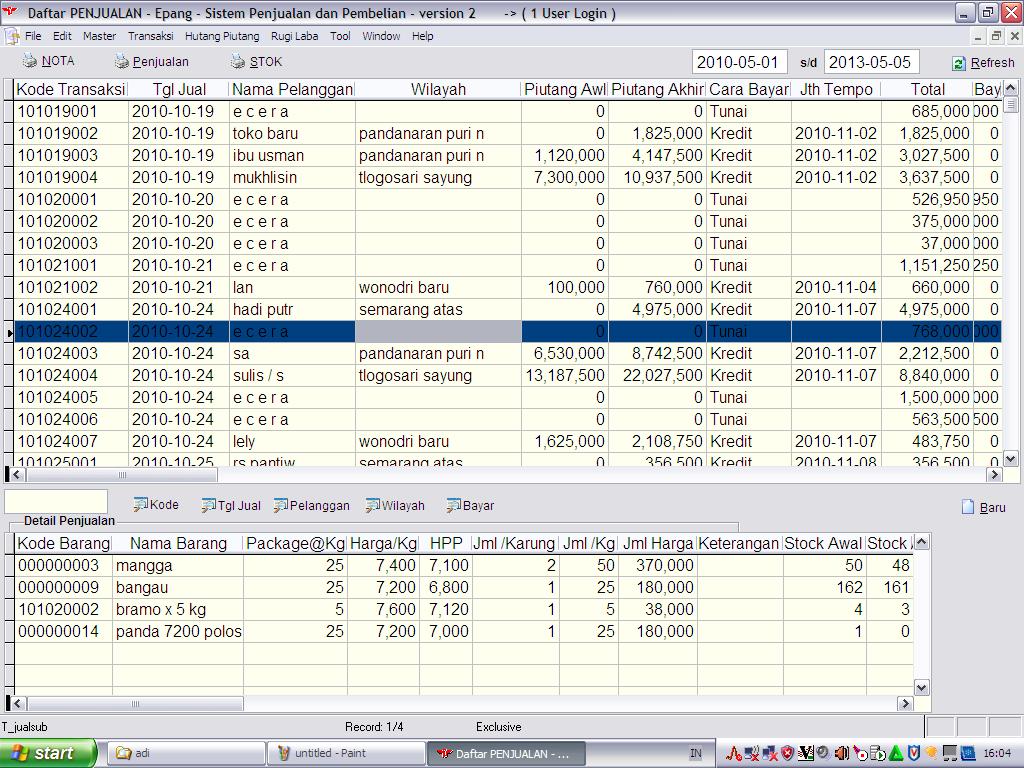Viewport: 1024px width, 768px height.
Task: Click the NOTA printer icon
Action: click(30, 61)
